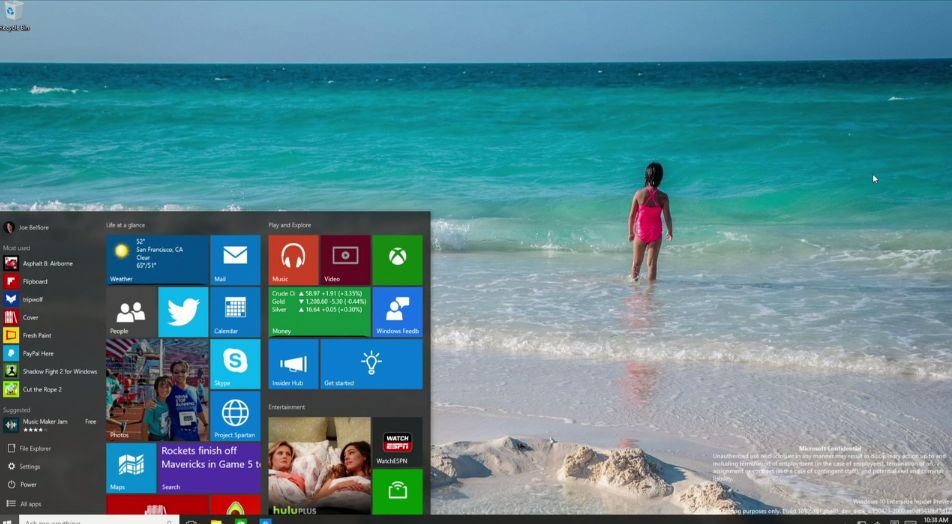Viewport: 952px width, 524px height.
Task: Open the Get started tile
Action: (x=372, y=364)
